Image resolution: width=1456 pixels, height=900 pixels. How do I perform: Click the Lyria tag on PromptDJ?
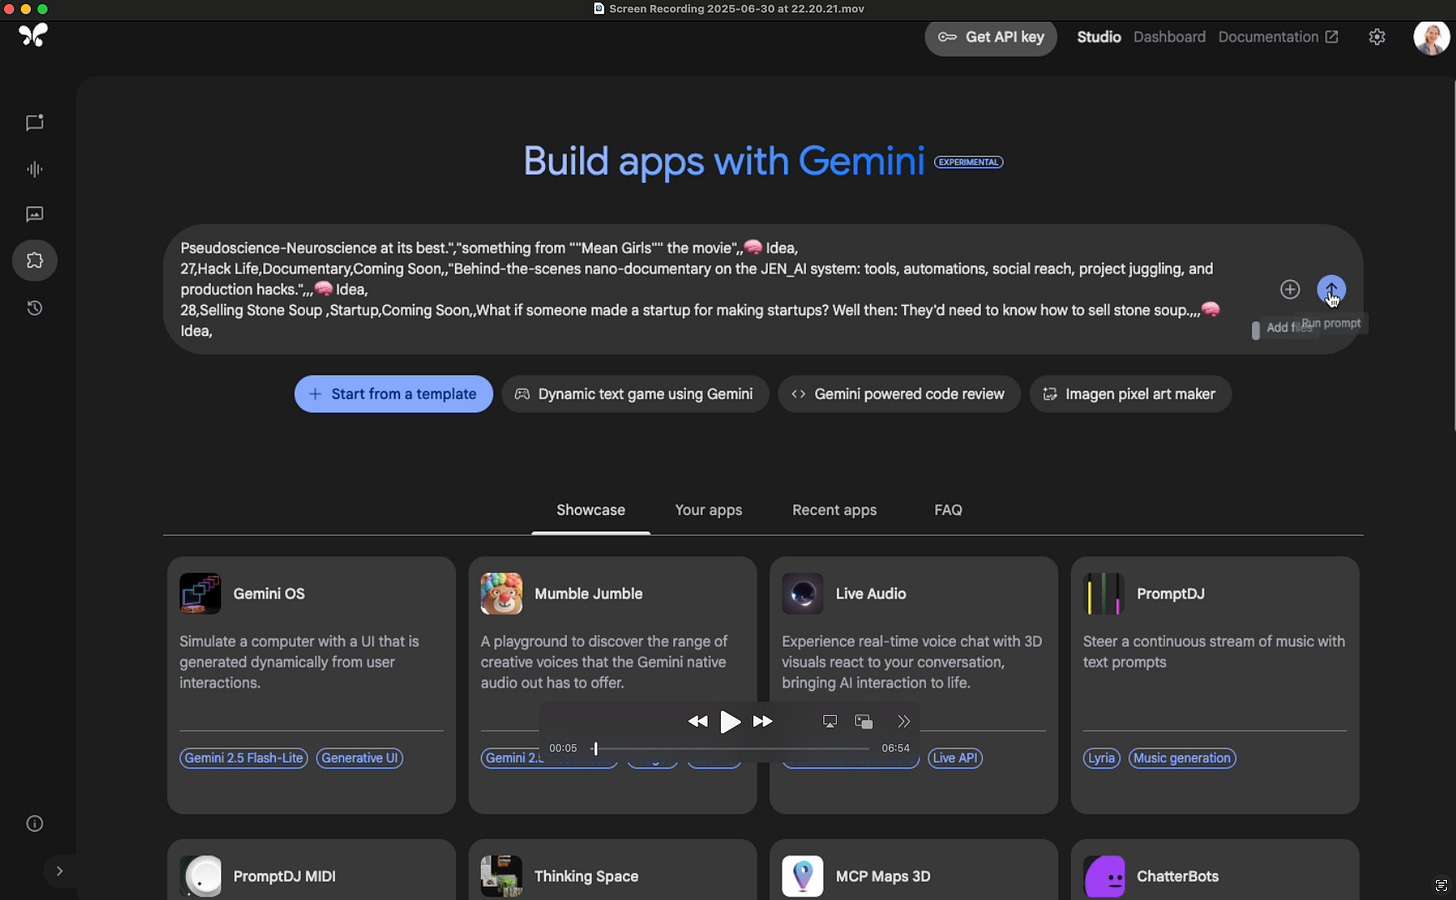click(1102, 758)
